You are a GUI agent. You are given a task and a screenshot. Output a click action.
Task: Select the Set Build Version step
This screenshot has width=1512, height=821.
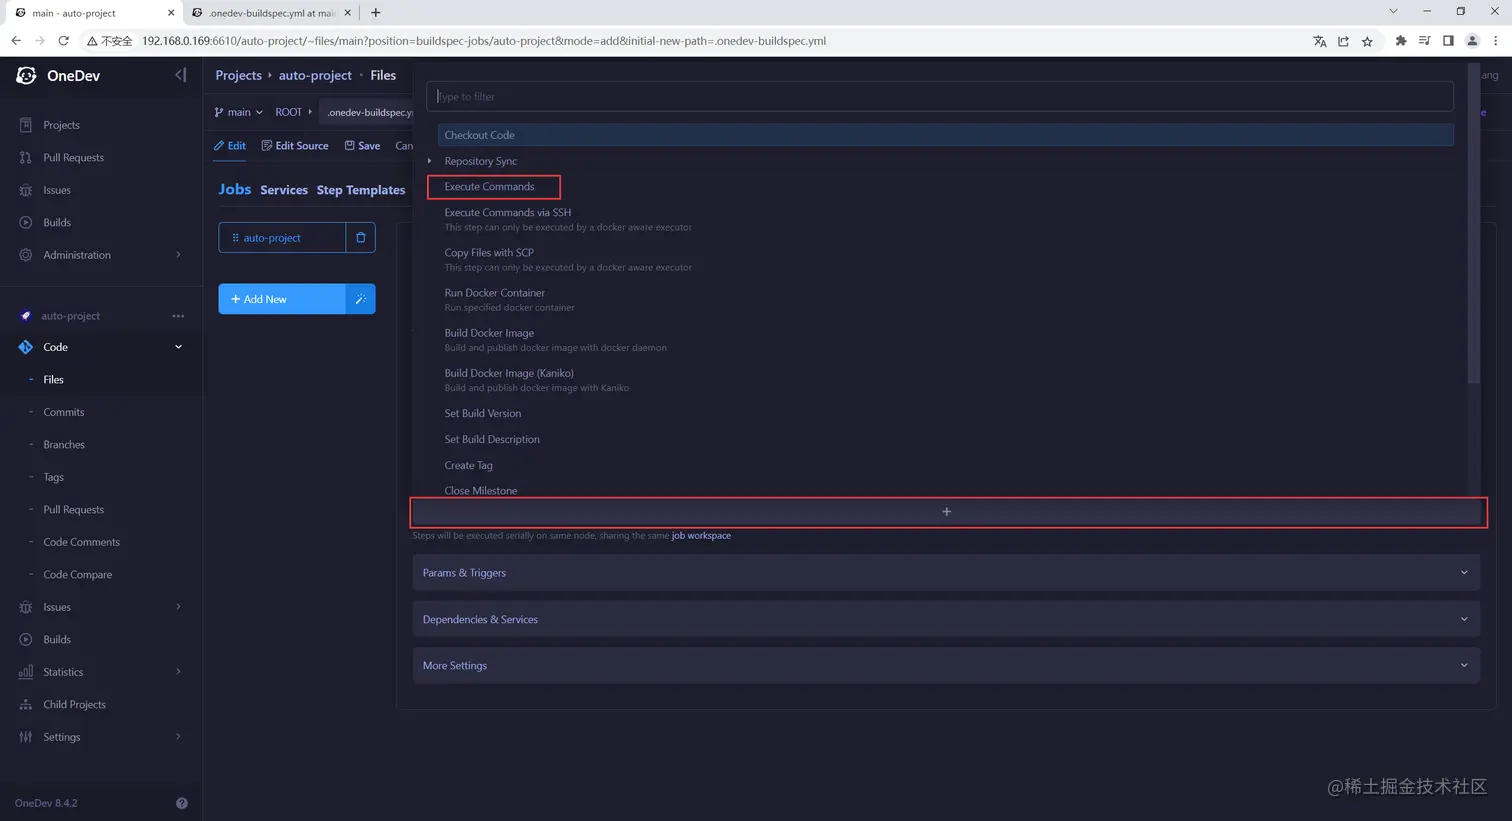[x=483, y=413]
